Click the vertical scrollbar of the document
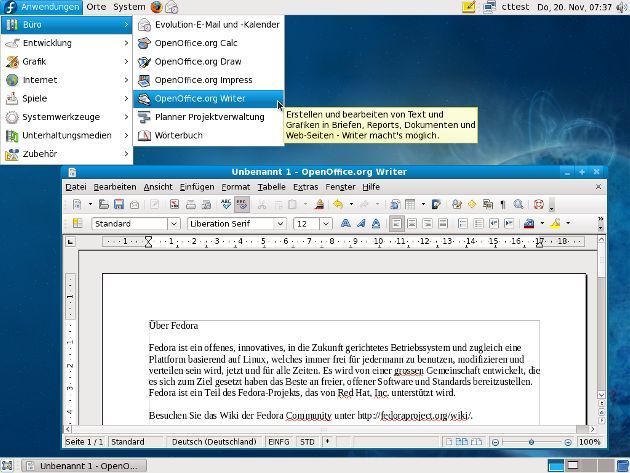The width and height of the screenshot is (630, 473). click(x=601, y=317)
